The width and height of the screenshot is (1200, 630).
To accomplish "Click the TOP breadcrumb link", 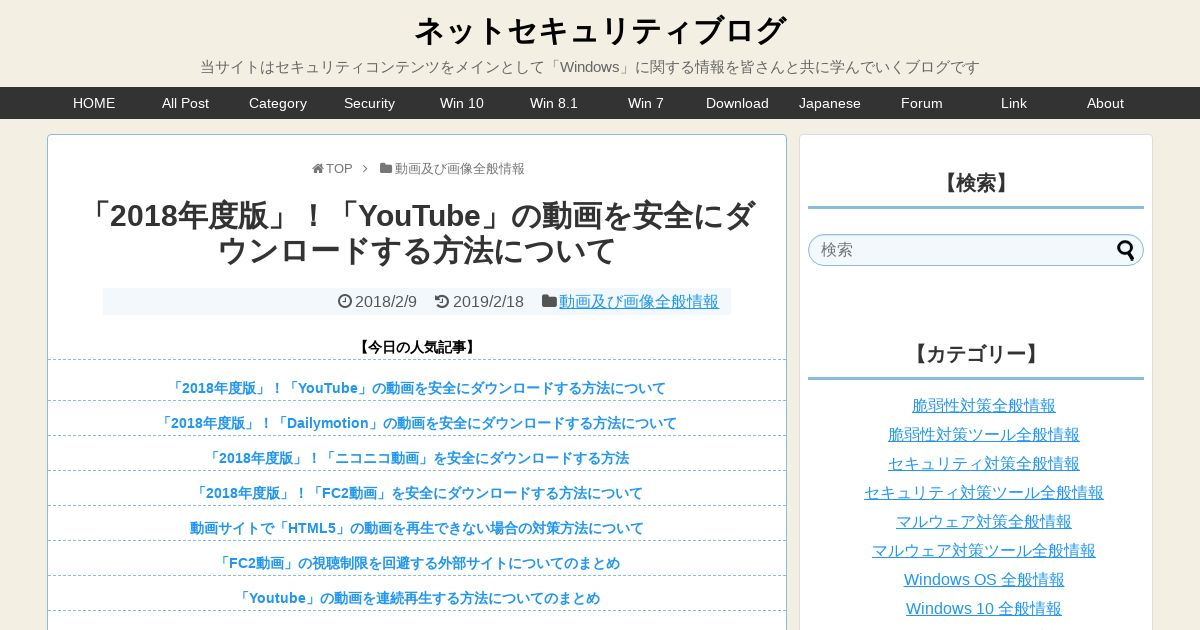I will 339,169.
